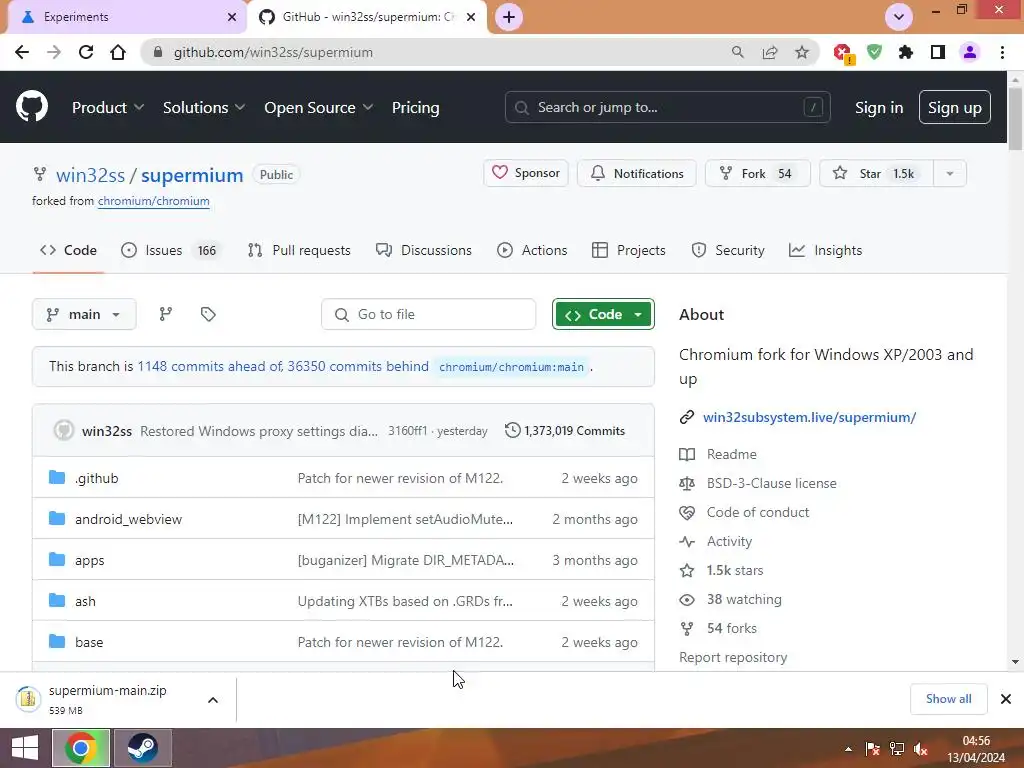Open Steam from the taskbar

(x=142, y=748)
